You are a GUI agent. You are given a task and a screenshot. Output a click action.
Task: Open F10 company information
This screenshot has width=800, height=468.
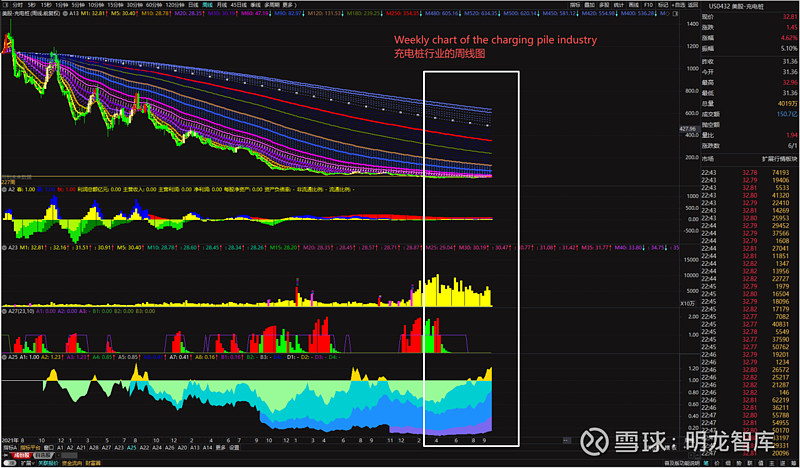(648, 5)
